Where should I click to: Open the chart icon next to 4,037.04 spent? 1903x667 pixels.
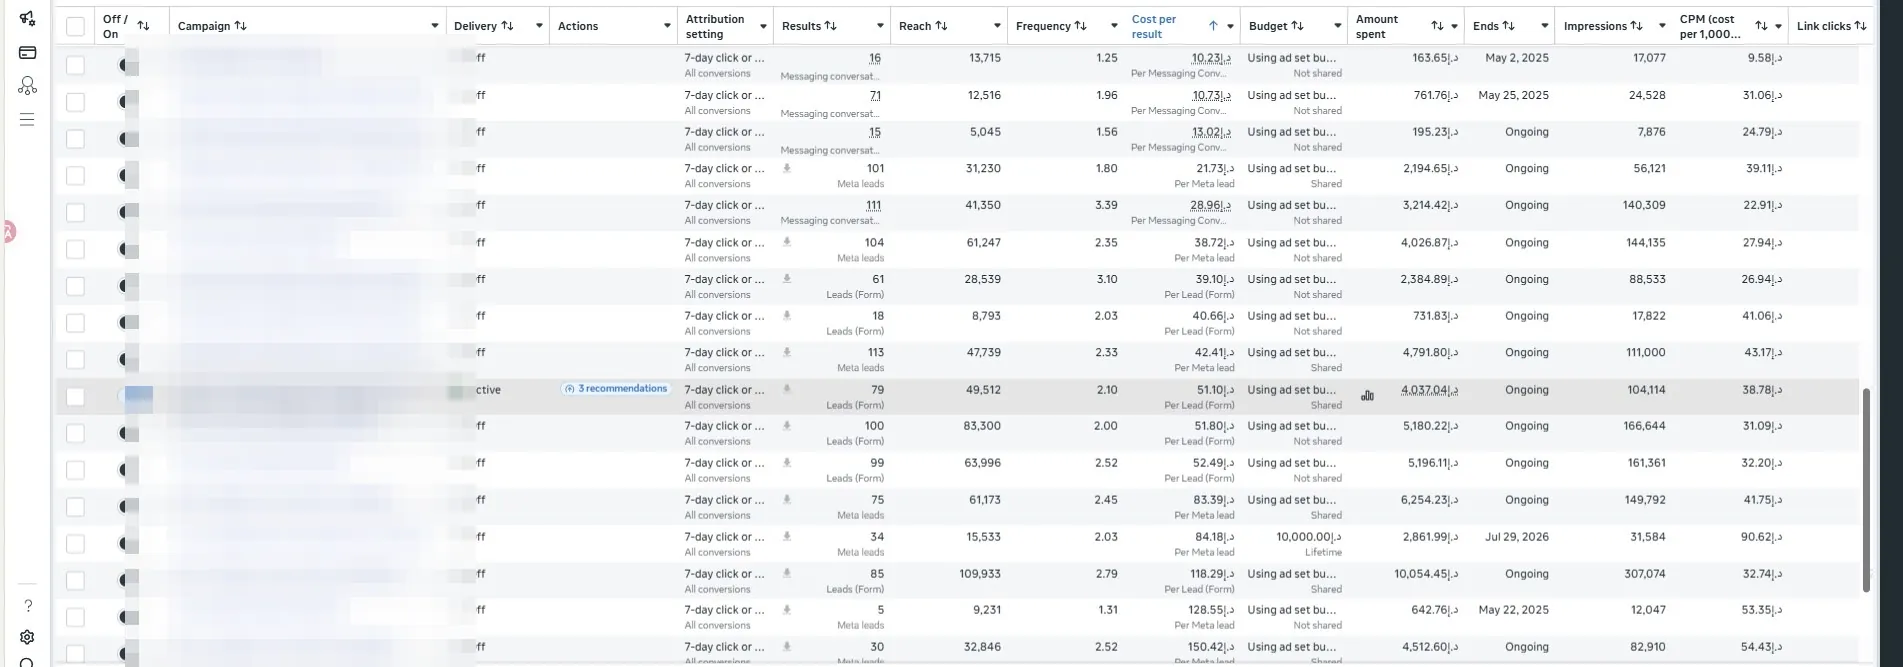point(1367,396)
